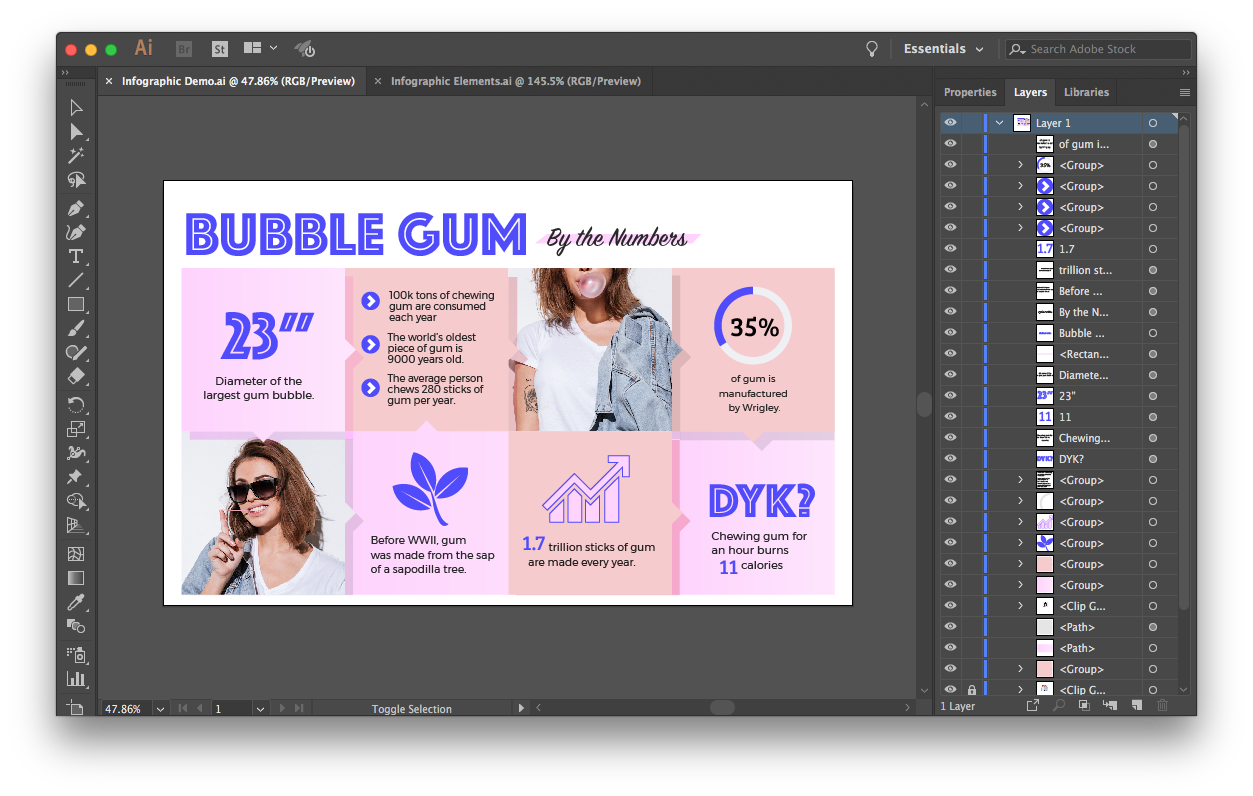1253x796 pixels.
Task: Toggle visibility of 'Before ...' item
Action: (950, 291)
